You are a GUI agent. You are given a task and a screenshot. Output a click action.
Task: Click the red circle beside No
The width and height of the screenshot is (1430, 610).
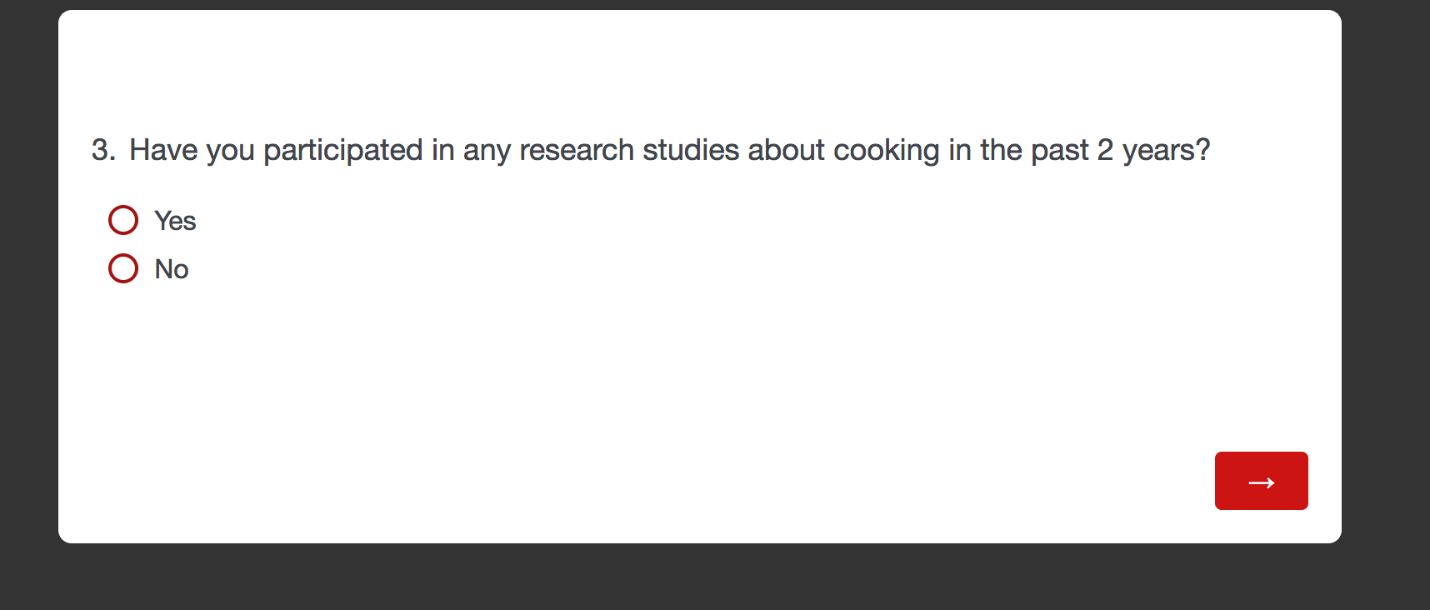(123, 269)
